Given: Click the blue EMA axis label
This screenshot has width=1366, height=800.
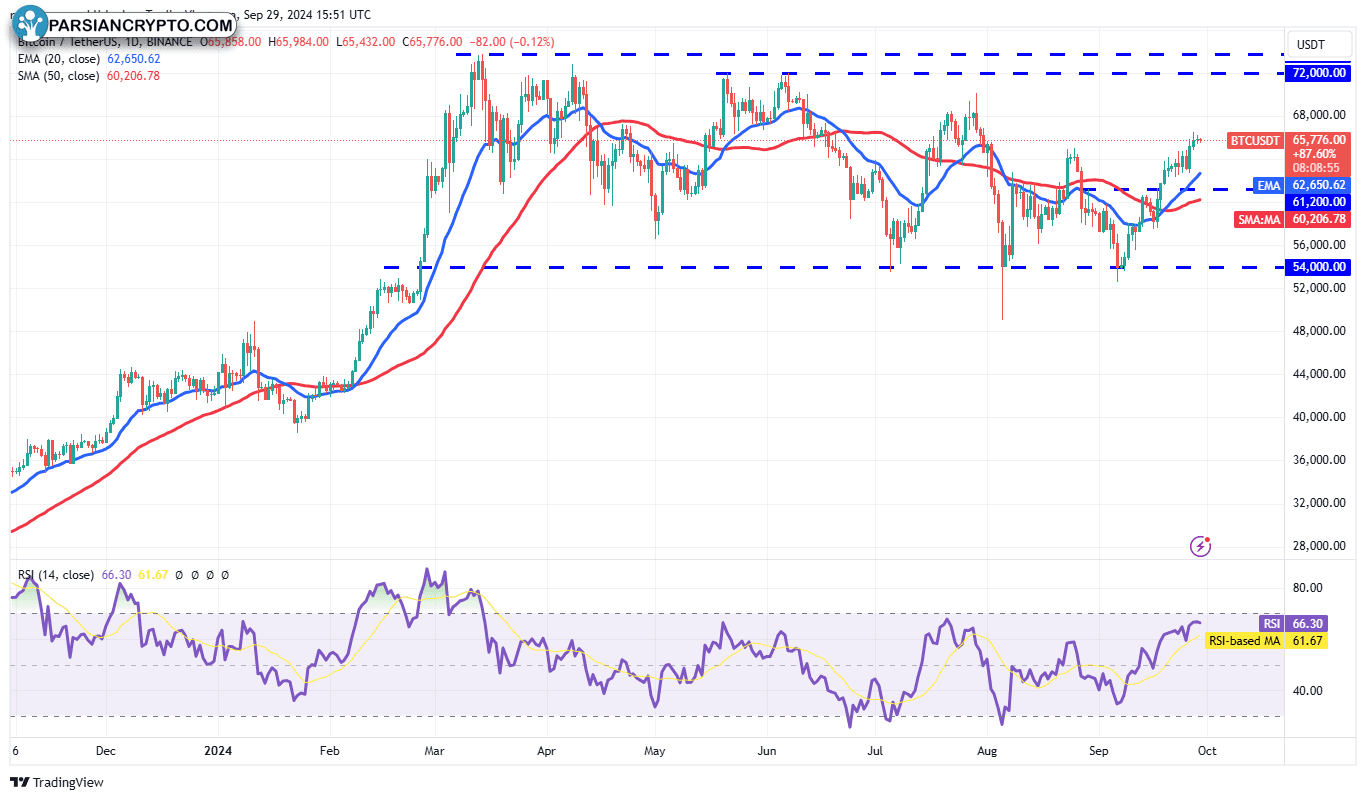Looking at the screenshot, I should [1269, 186].
